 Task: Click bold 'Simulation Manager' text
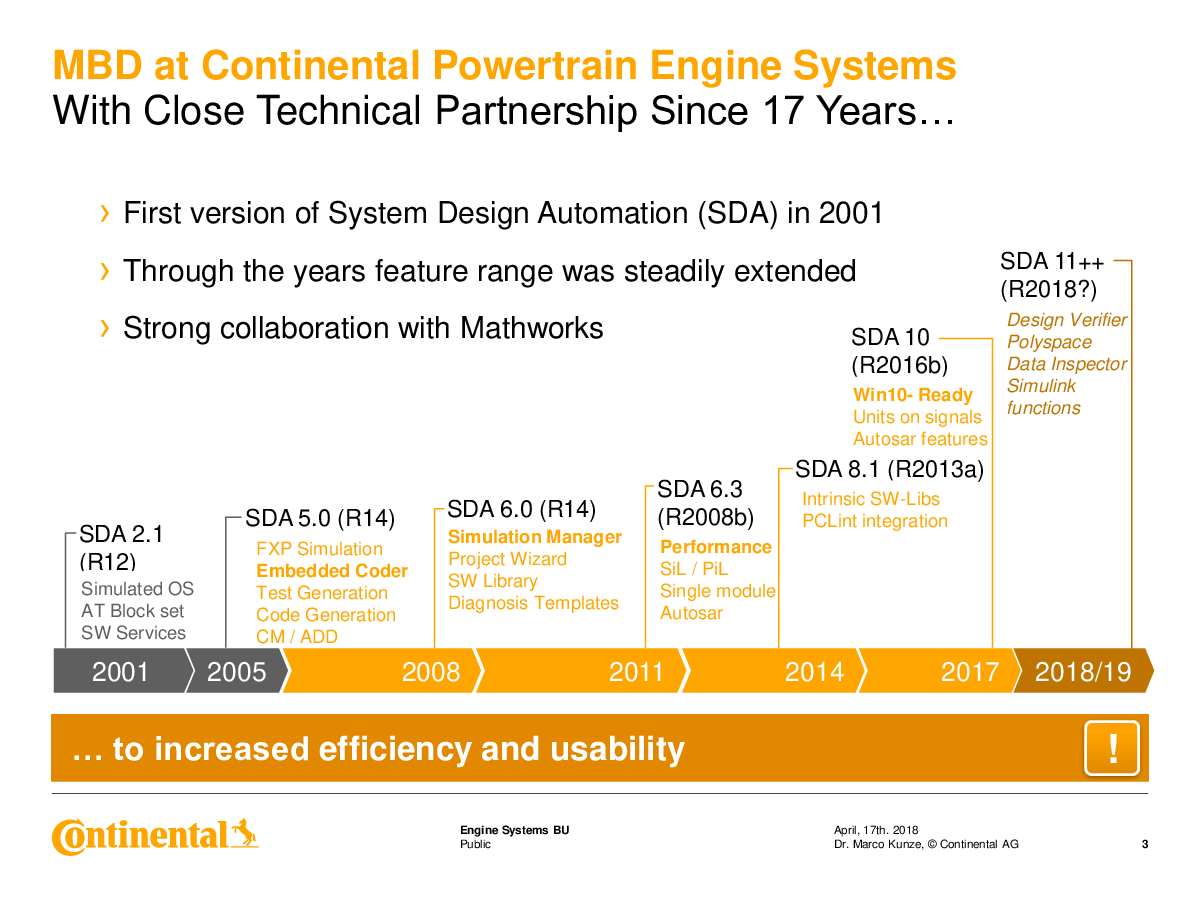click(x=535, y=537)
